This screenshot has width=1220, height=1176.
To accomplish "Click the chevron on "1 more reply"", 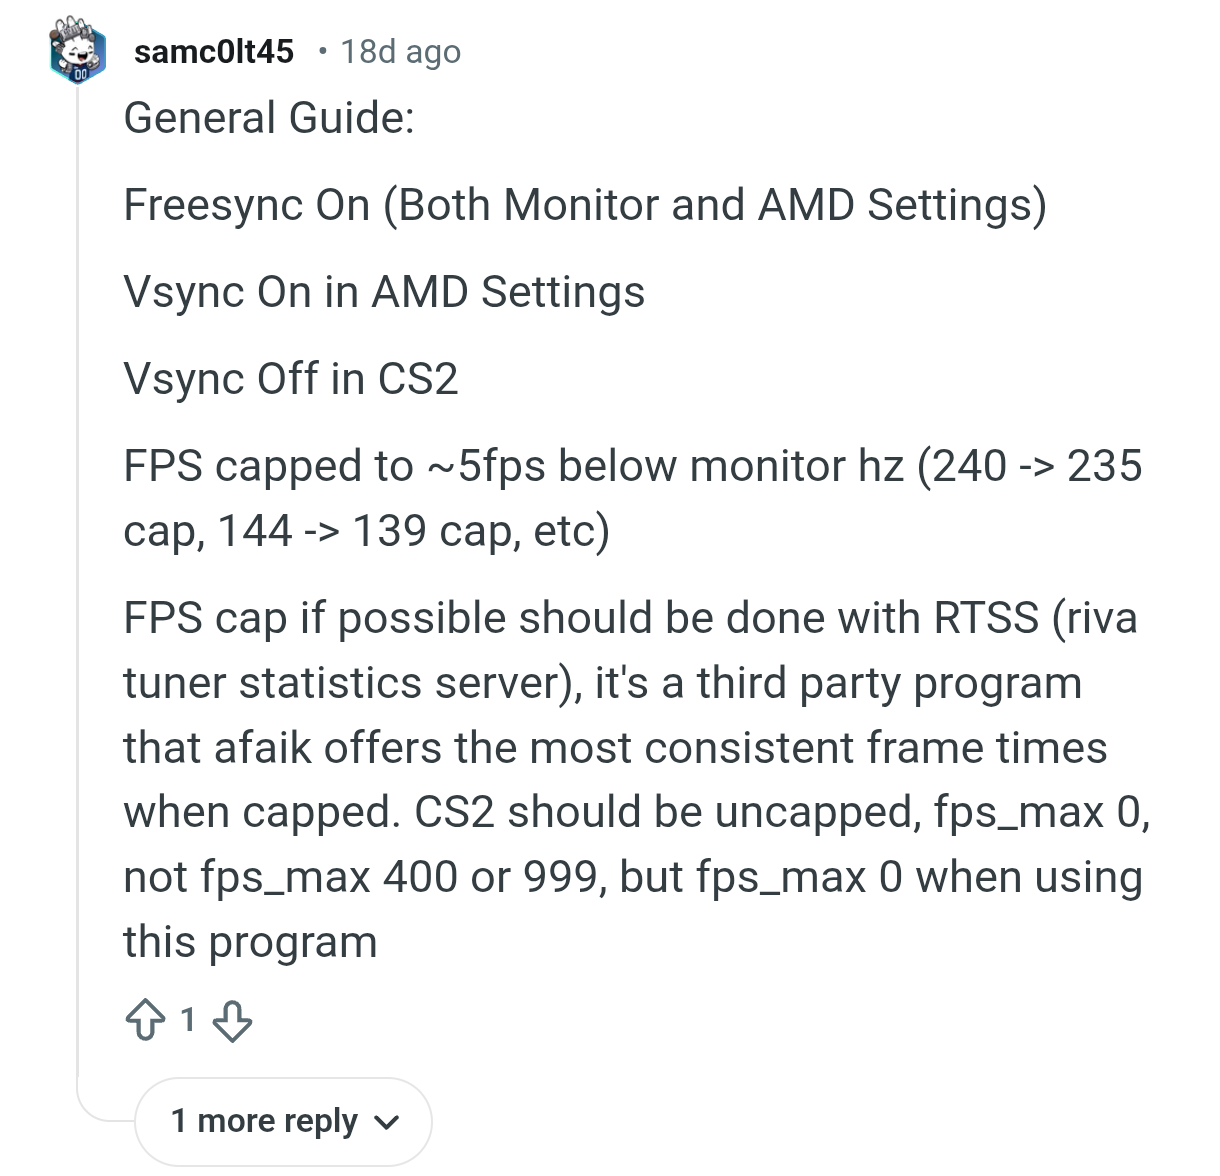I will click(x=386, y=1123).
